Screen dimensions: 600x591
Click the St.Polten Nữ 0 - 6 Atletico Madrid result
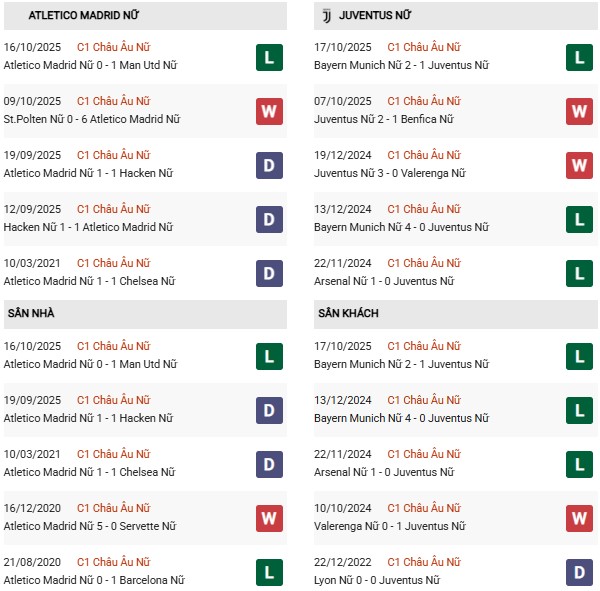tap(91, 120)
